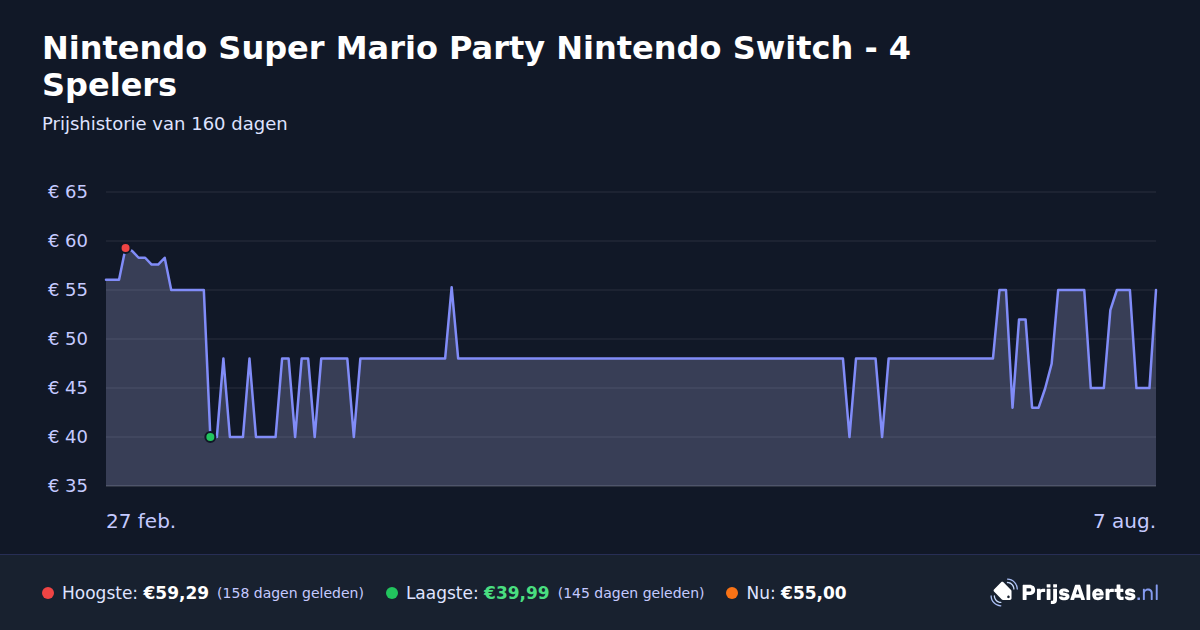Click the red Hoogste legend dot
The image size is (1200, 630).
(x=48, y=593)
